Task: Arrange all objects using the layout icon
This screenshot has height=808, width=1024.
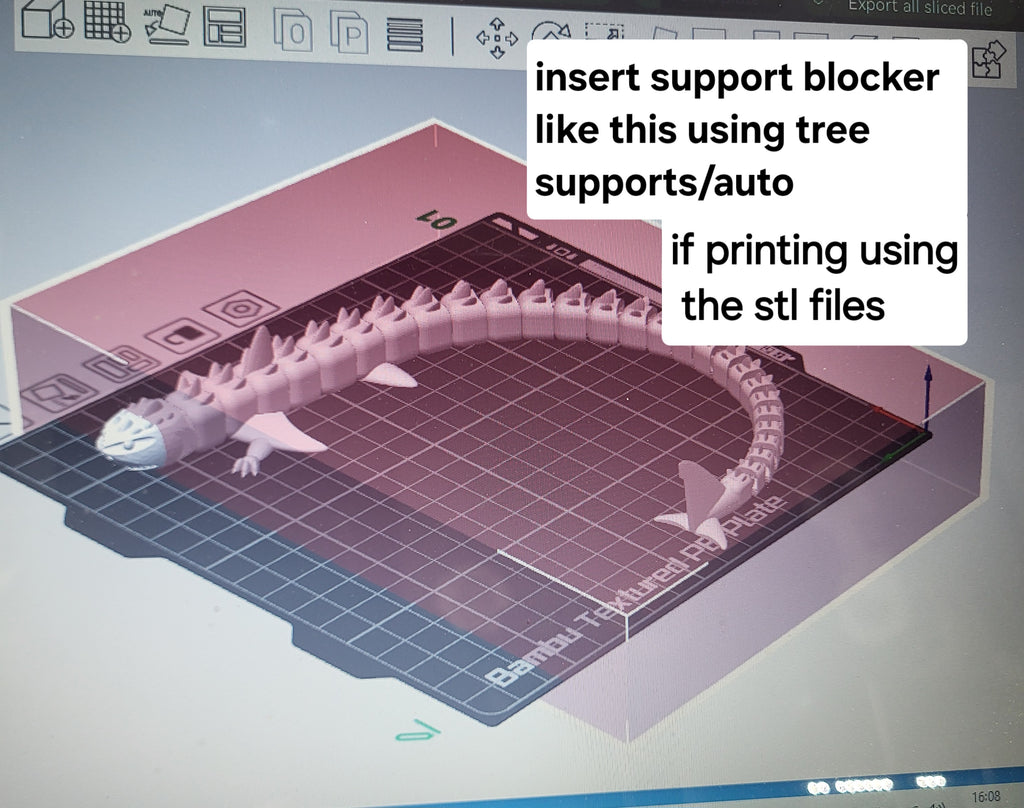Action: click(x=225, y=27)
